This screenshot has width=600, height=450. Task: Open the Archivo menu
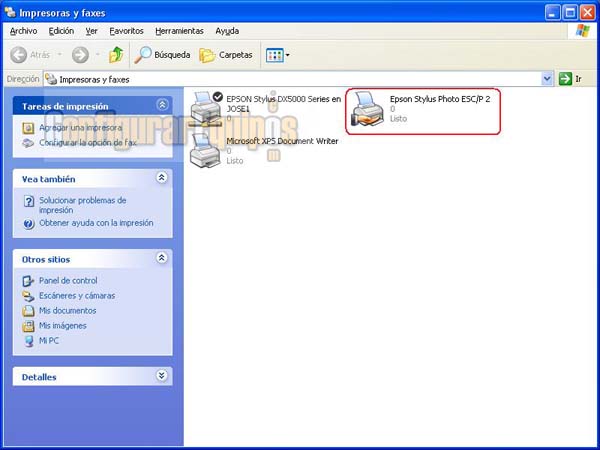[x=23, y=31]
